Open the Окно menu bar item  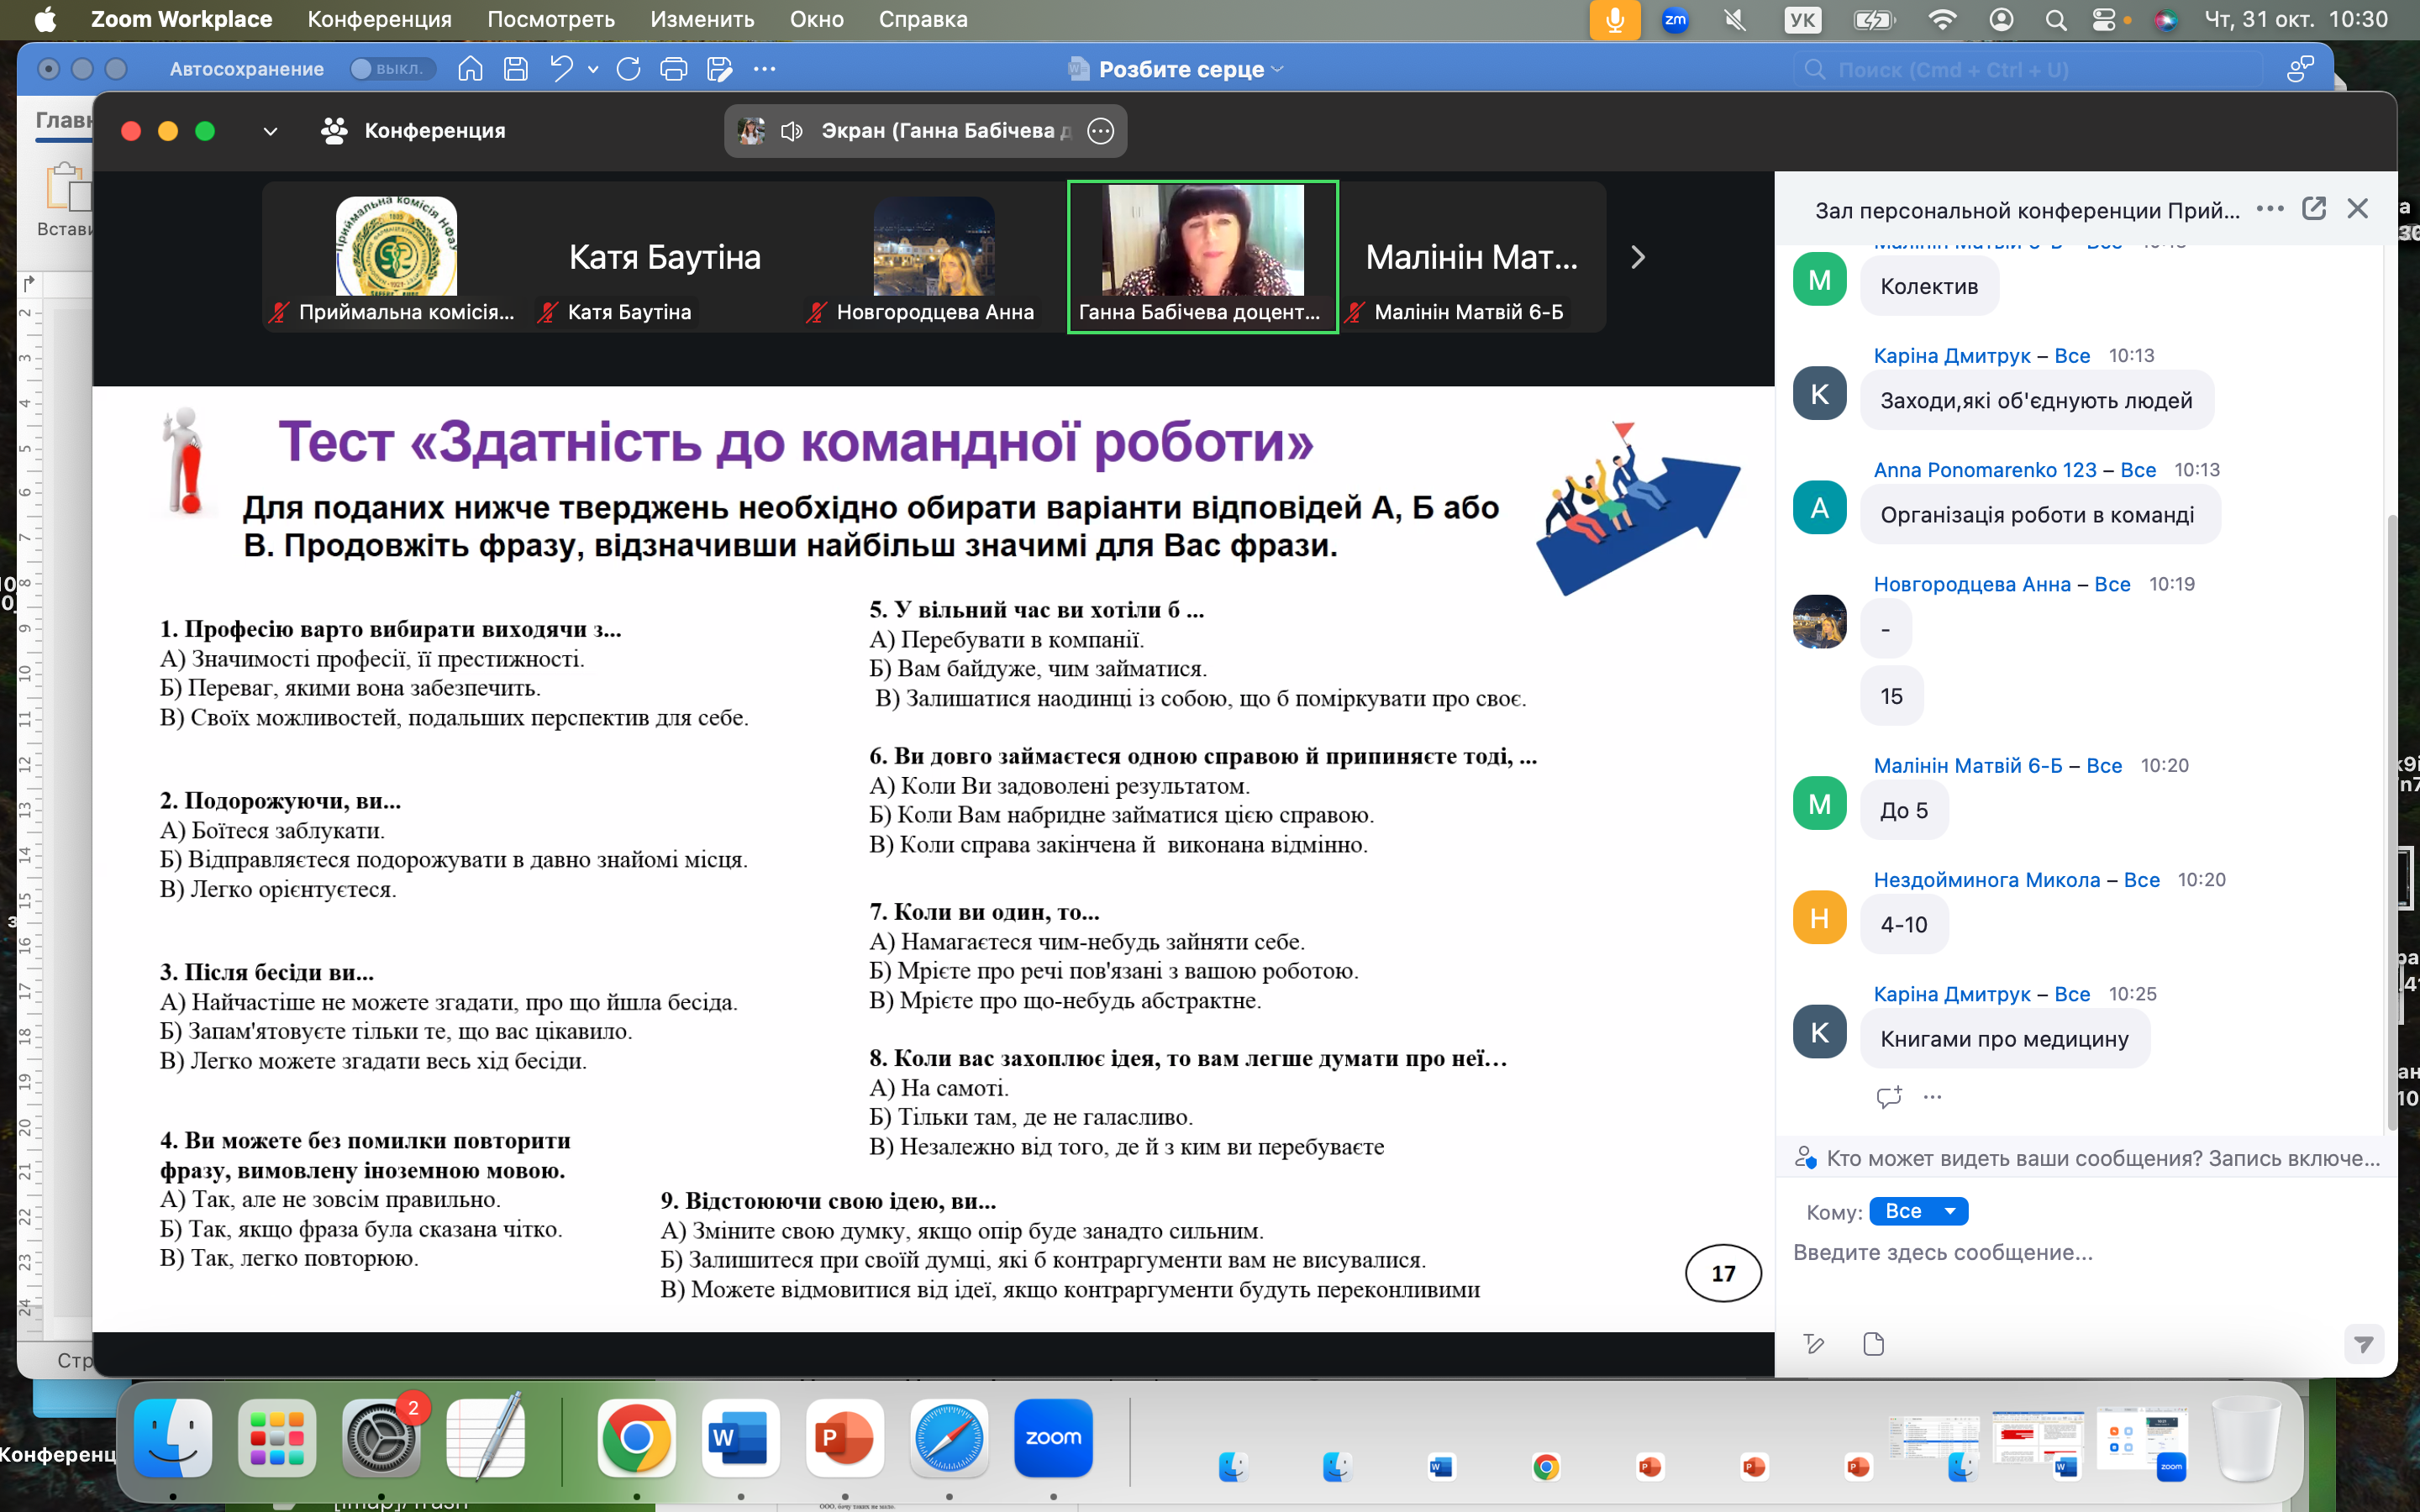click(816, 19)
